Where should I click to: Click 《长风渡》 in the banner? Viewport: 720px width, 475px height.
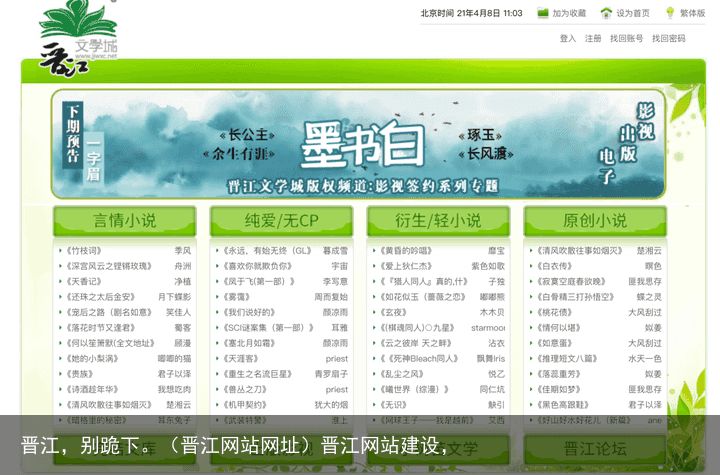[x=486, y=154]
